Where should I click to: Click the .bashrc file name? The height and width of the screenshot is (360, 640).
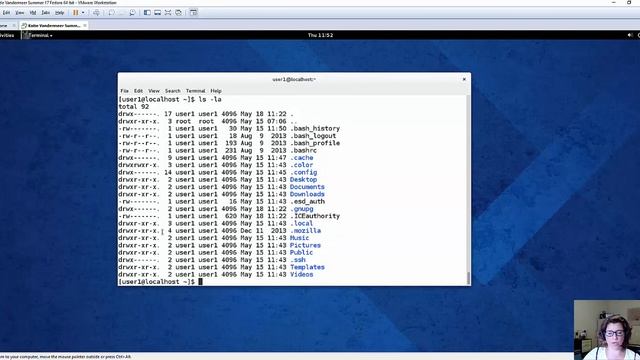click(304, 151)
